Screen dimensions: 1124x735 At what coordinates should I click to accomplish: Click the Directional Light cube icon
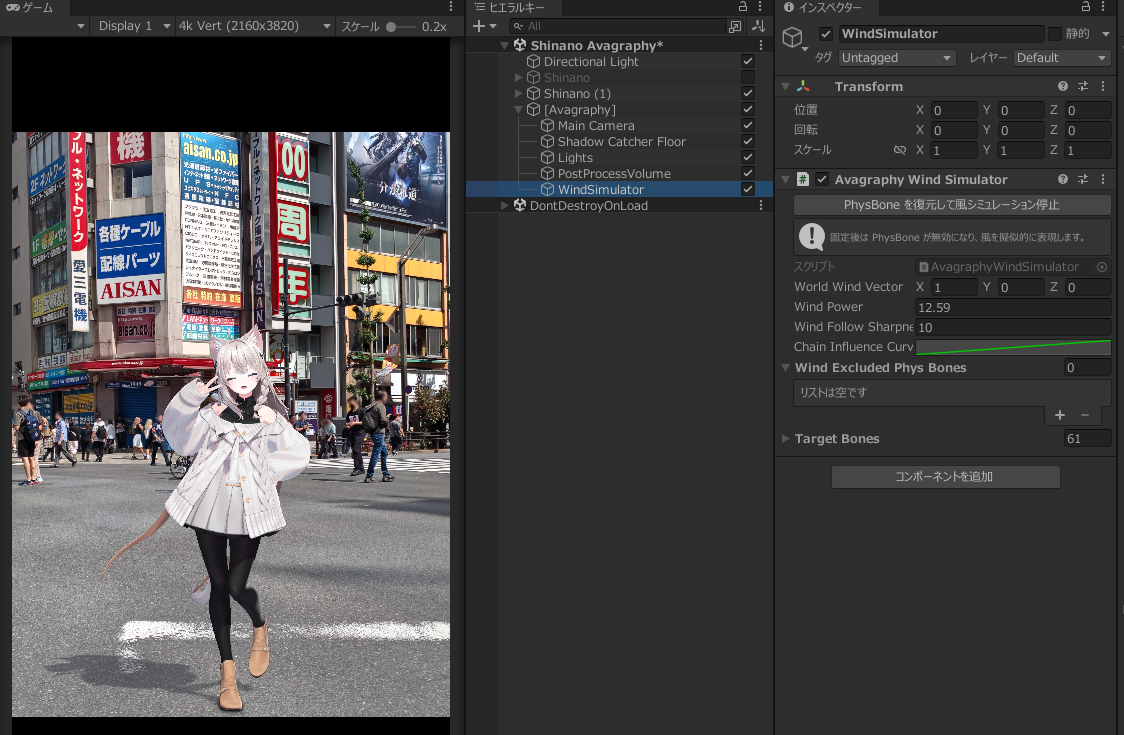(533, 62)
